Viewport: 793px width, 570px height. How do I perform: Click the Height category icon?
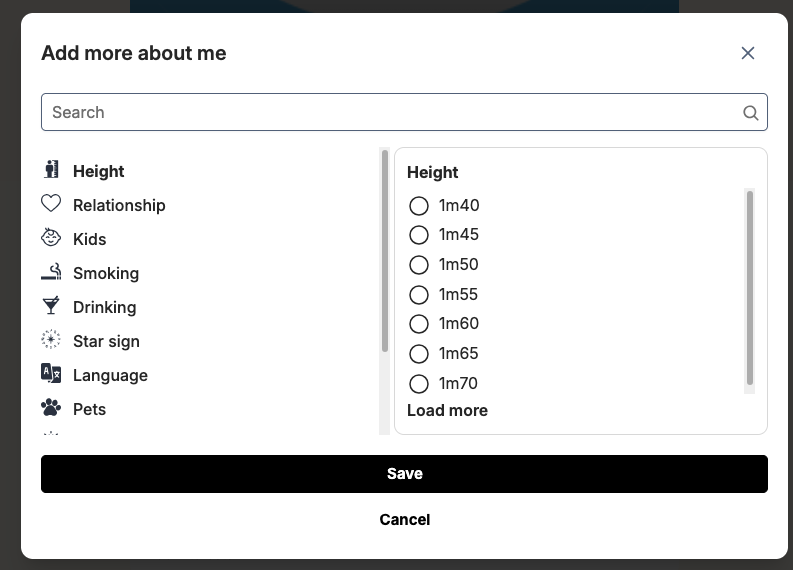click(51, 171)
